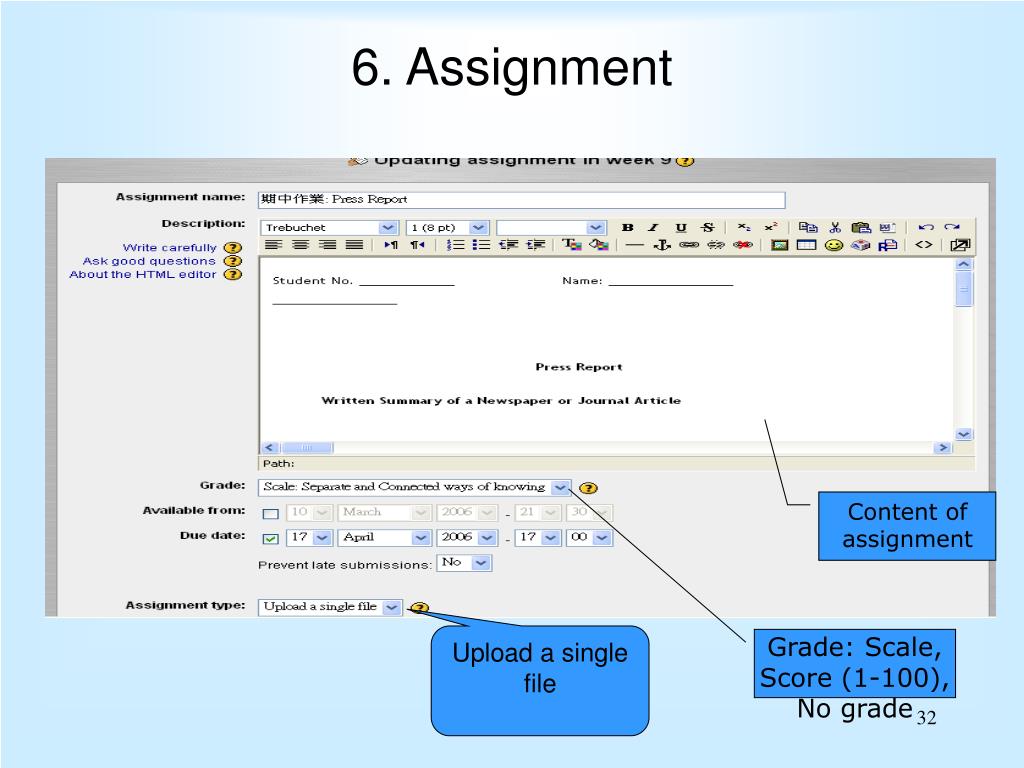Viewport: 1024px width, 768px height.
Task: Redo the last edit
Action: [952, 227]
